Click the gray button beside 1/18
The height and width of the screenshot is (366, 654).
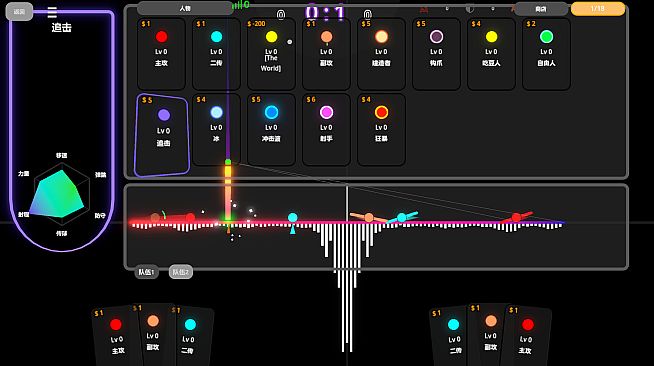(541, 9)
